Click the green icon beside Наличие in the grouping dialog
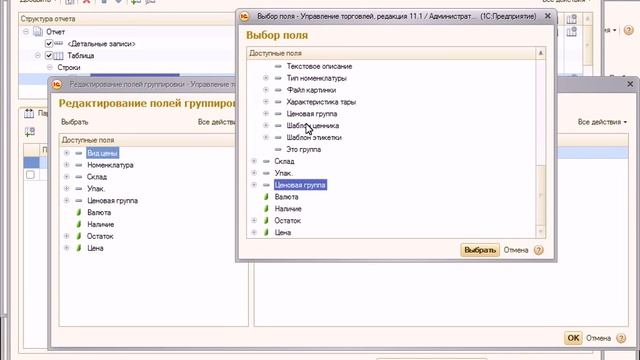Image resolution: width=640 pixels, height=360 pixels. coord(79,224)
